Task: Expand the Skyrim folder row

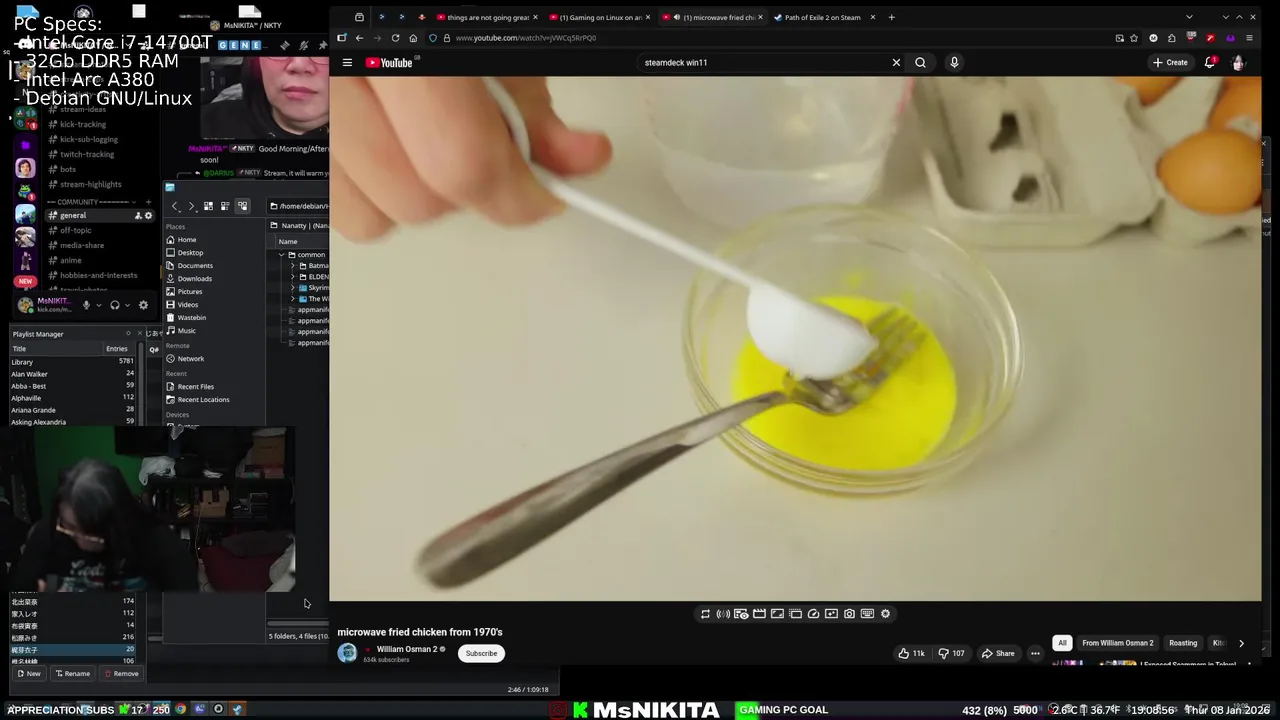Action: (292, 288)
